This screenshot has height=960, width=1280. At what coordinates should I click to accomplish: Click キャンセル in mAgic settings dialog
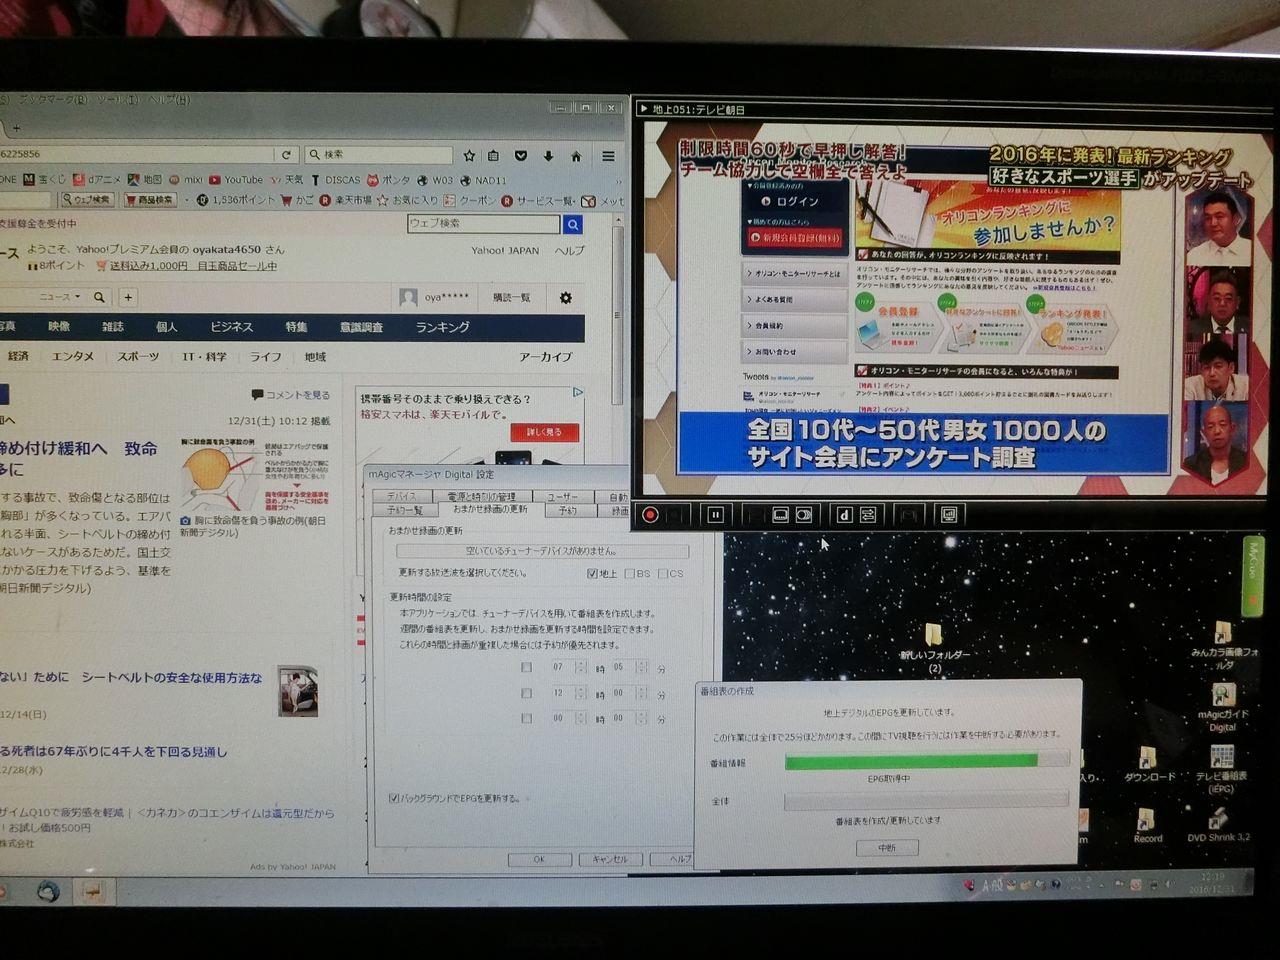[610, 859]
